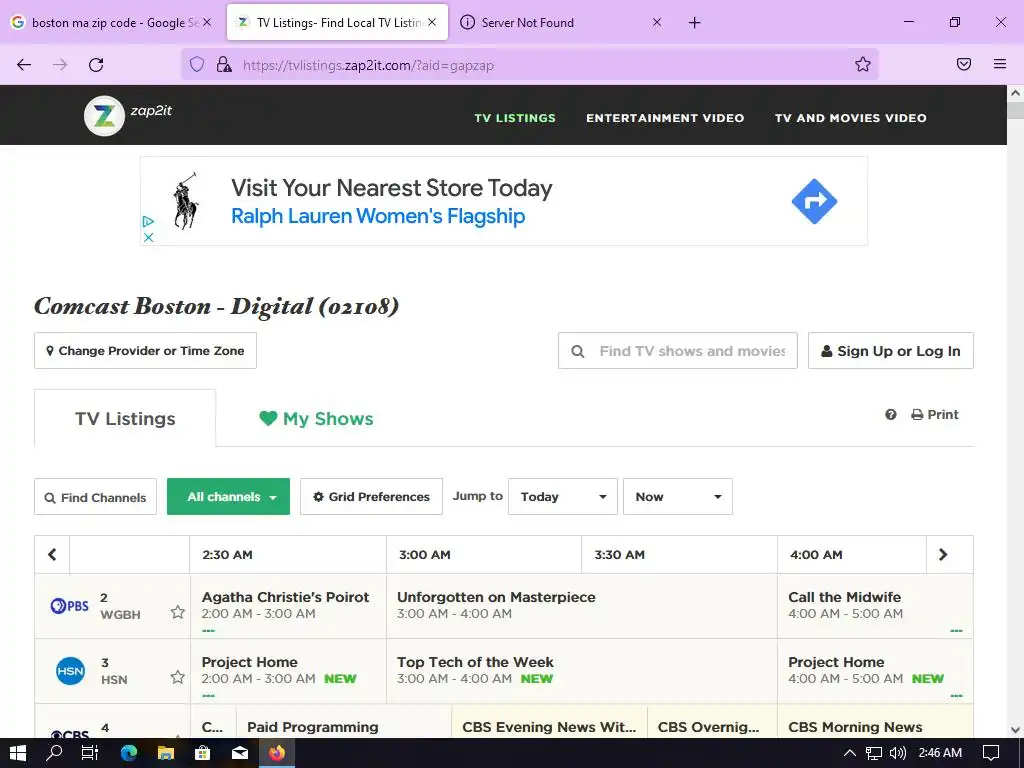The image size is (1024, 768).
Task: Click the tracking protection shield icon
Action: click(x=197, y=64)
